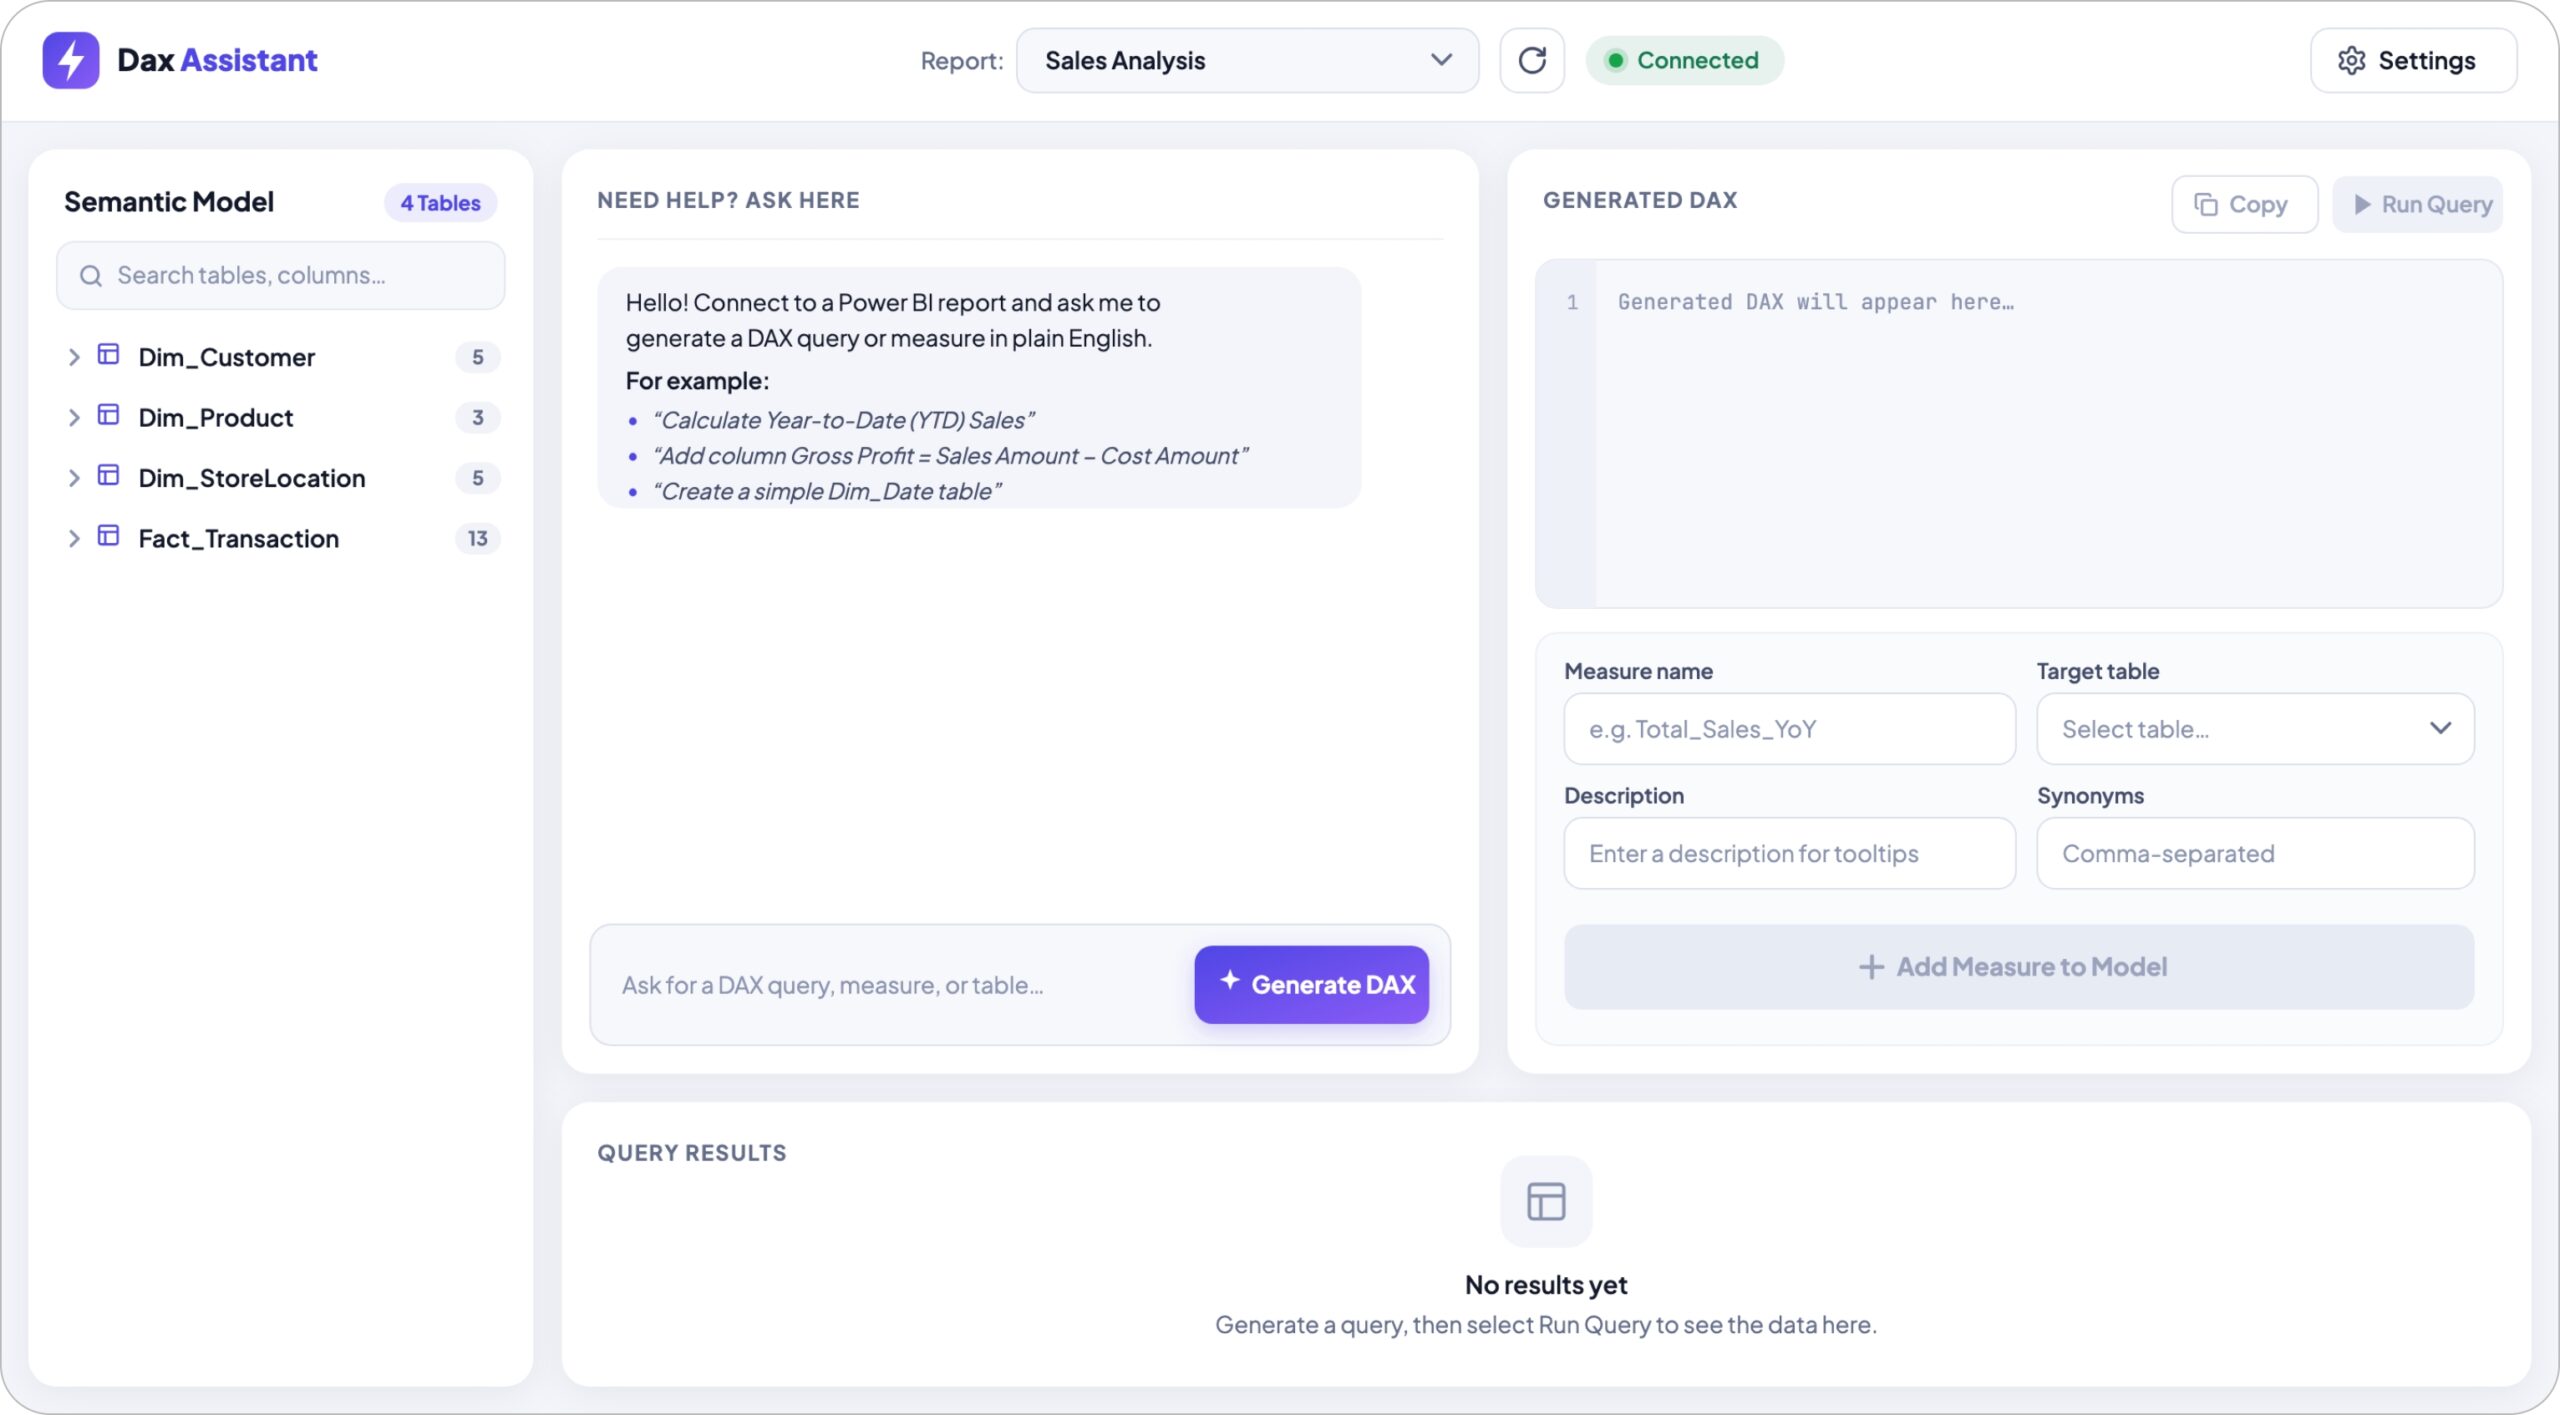Select the Dim_StoreLocation table row label
This screenshot has height=1415, width=2560.
pyautogui.click(x=252, y=478)
